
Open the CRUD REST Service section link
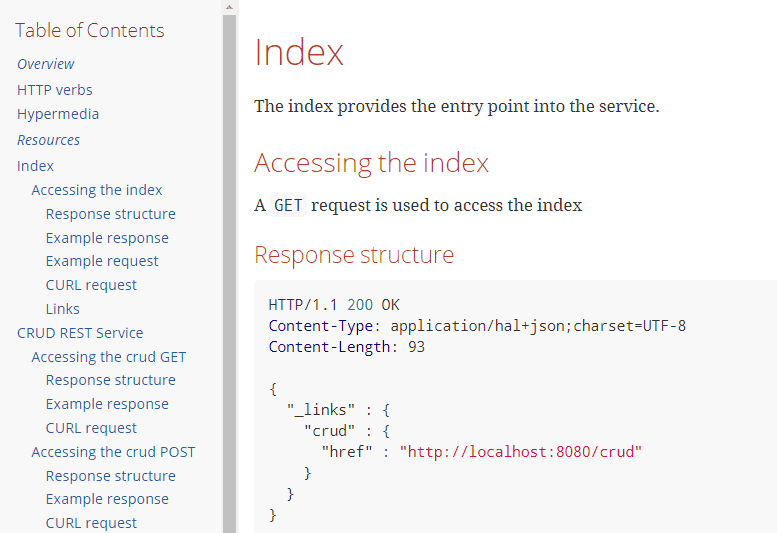[x=80, y=333]
